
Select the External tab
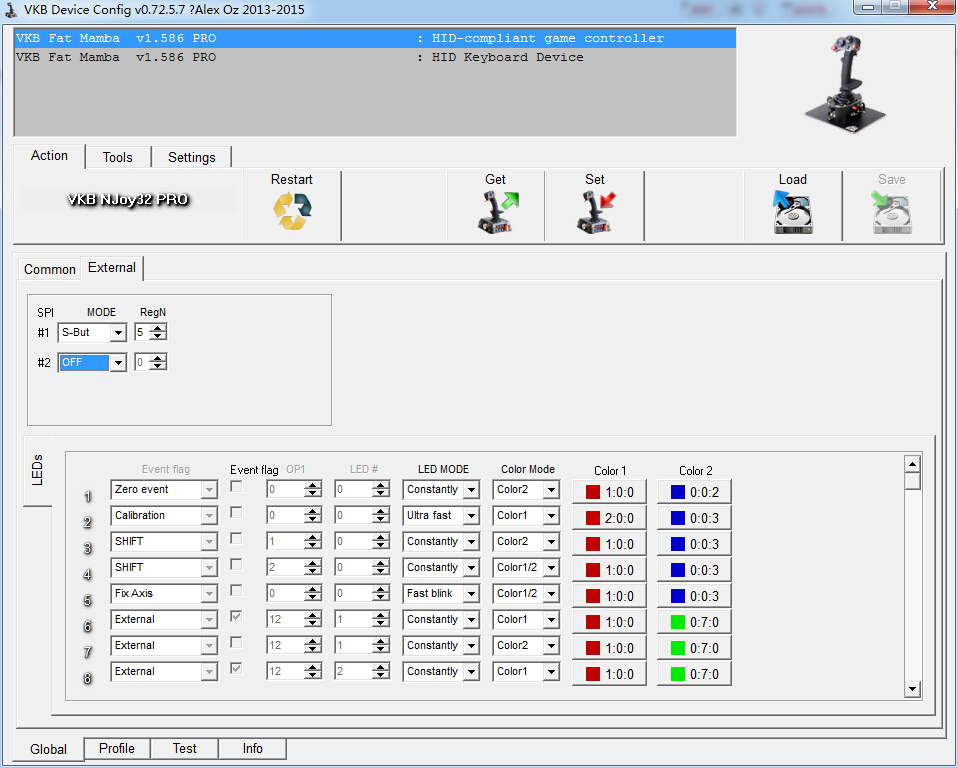click(112, 268)
